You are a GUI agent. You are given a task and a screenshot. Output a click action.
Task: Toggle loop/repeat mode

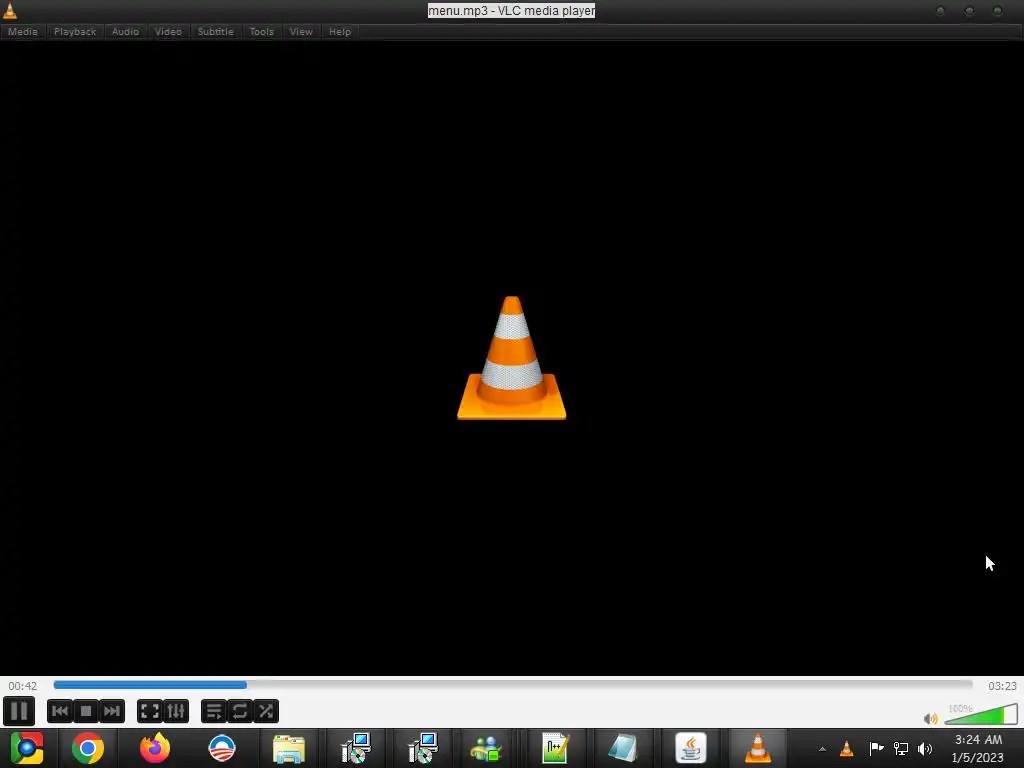[x=240, y=711]
